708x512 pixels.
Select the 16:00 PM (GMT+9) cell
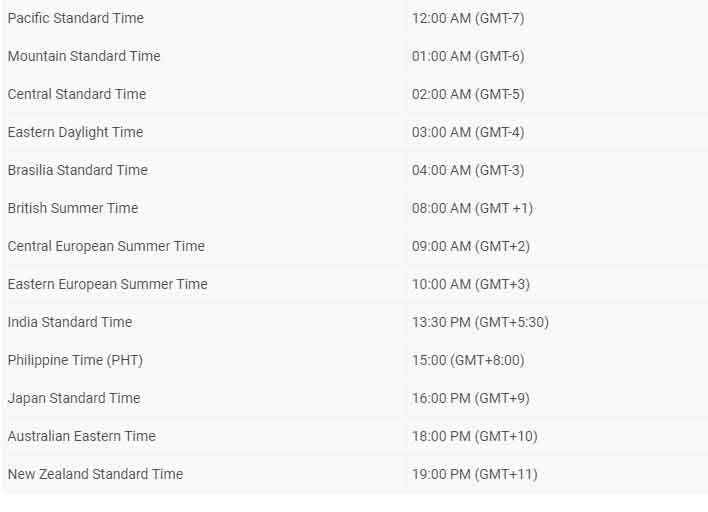tap(471, 398)
